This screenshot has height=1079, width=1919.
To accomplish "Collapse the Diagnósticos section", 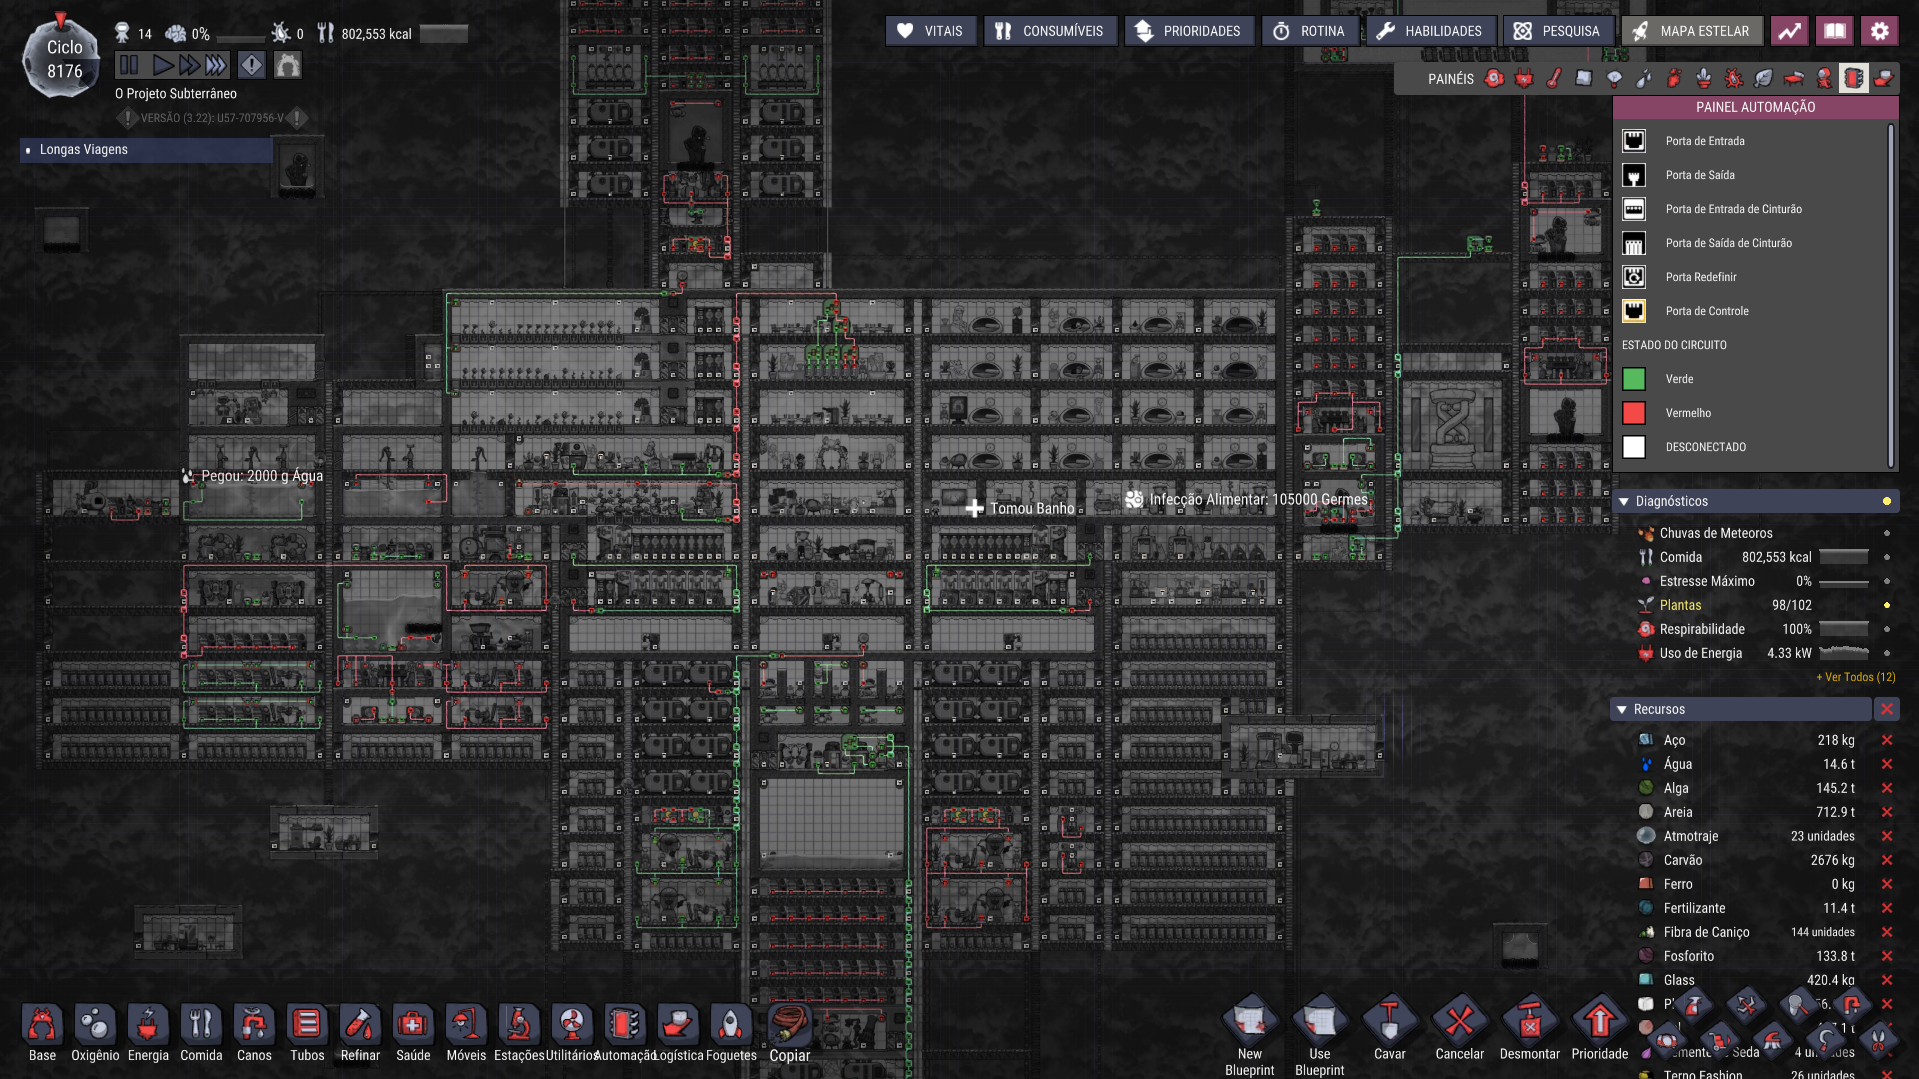I will [1624, 501].
